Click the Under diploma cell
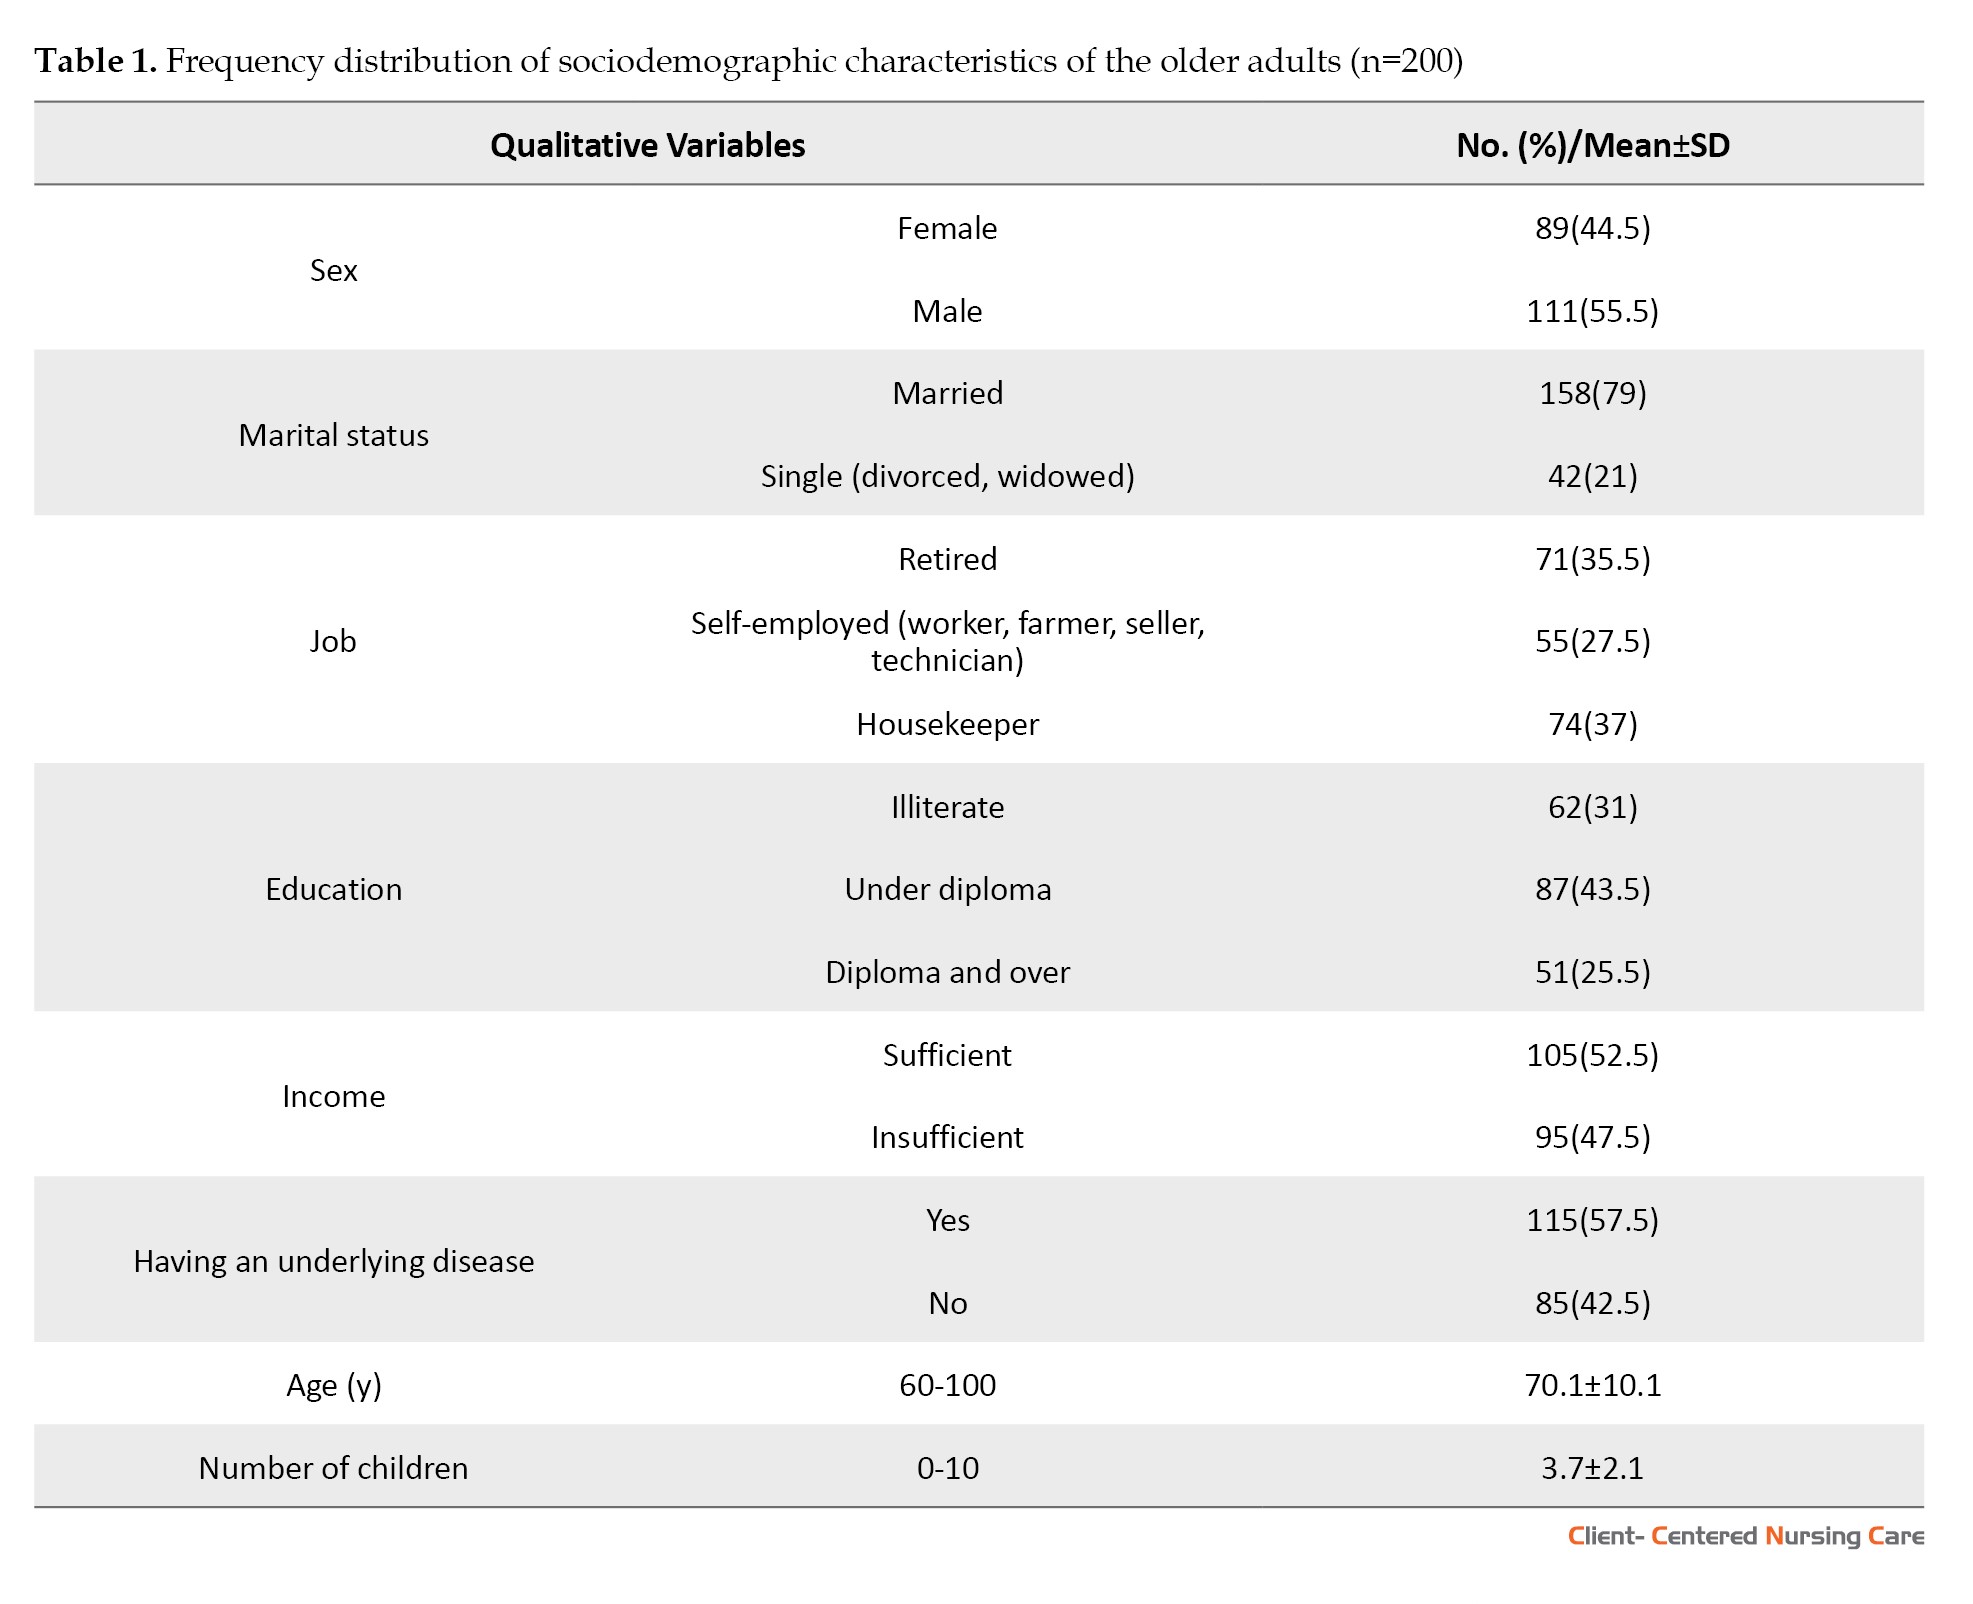Screen dimensions: 1973x1604 point(947,889)
